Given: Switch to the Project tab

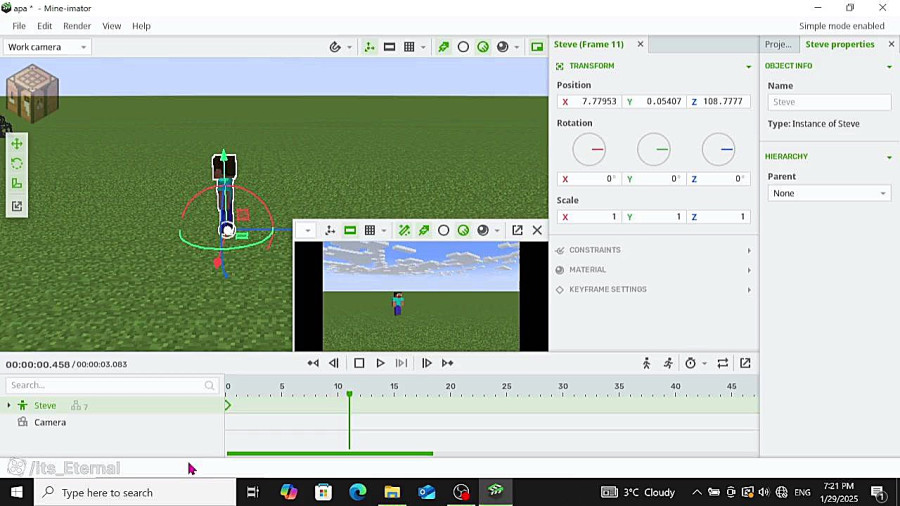Looking at the screenshot, I should pos(778,44).
